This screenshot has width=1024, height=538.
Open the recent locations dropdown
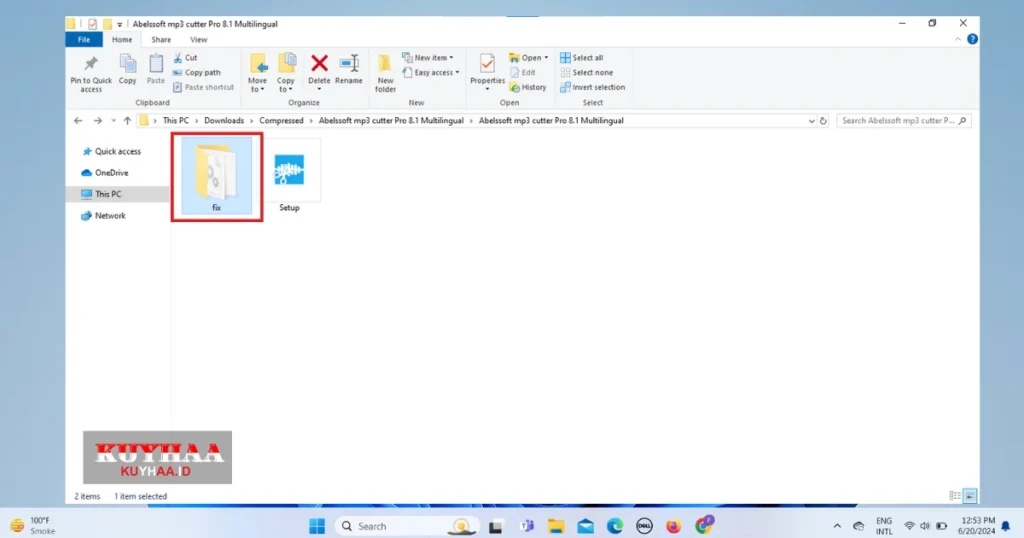coord(113,121)
